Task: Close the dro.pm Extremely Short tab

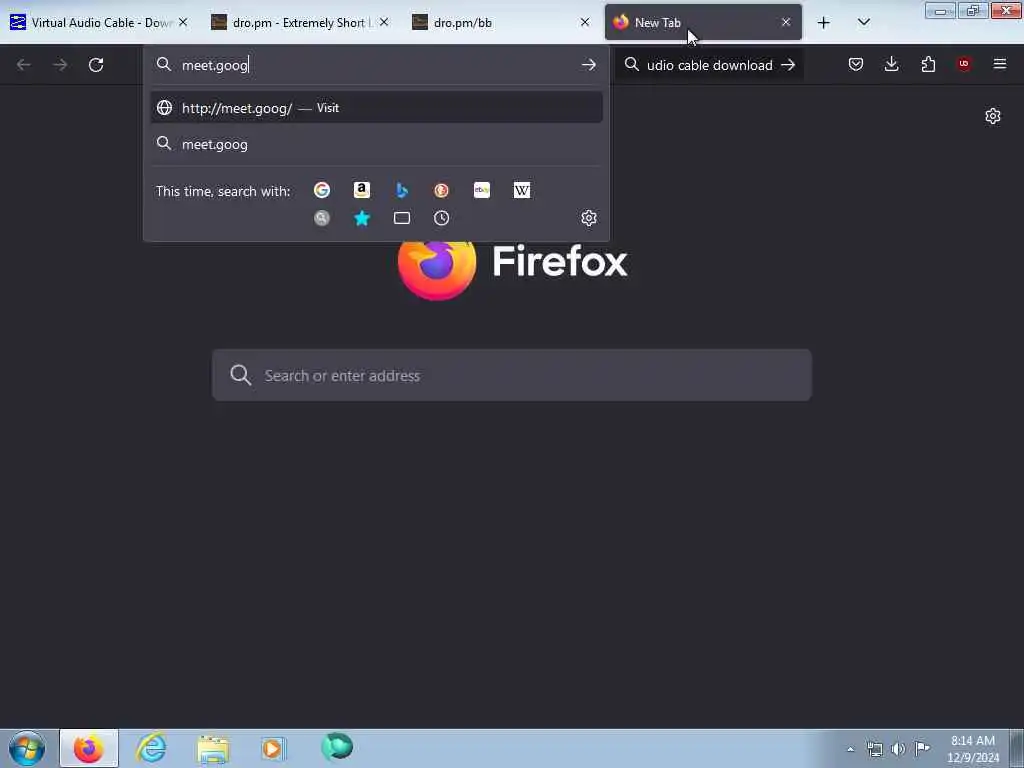Action: click(x=384, y=22)
